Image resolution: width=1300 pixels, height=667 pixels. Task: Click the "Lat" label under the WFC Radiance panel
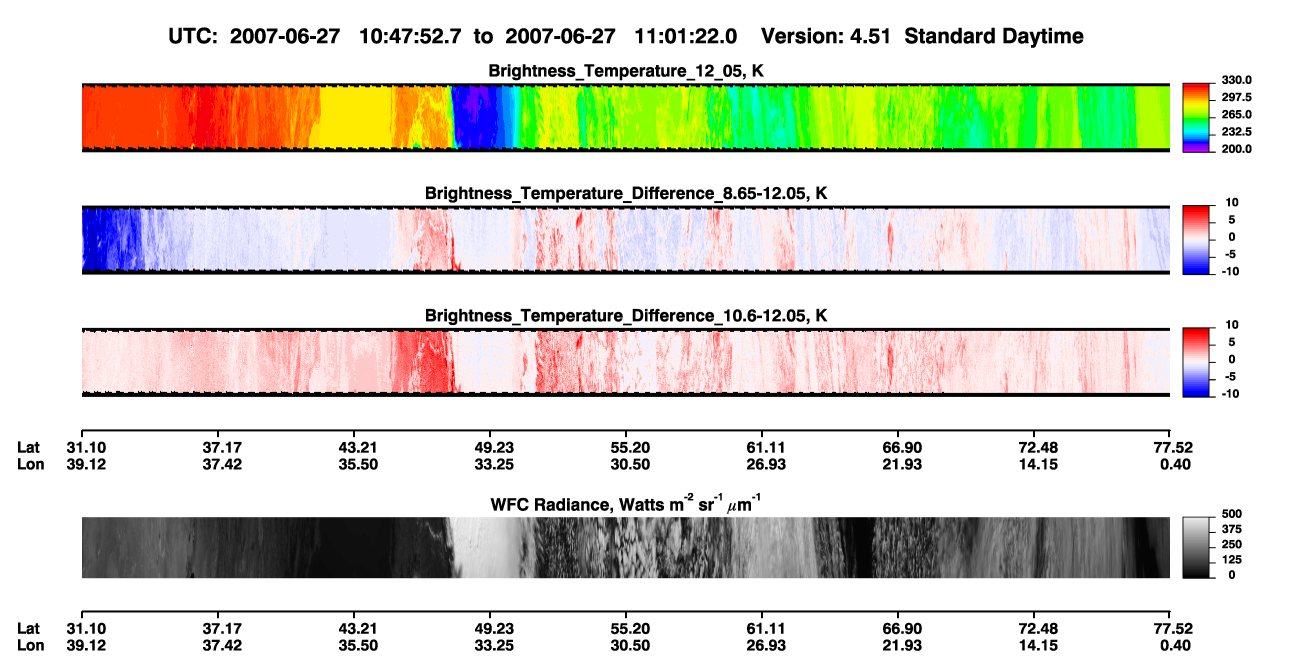(x=29, y=629)
